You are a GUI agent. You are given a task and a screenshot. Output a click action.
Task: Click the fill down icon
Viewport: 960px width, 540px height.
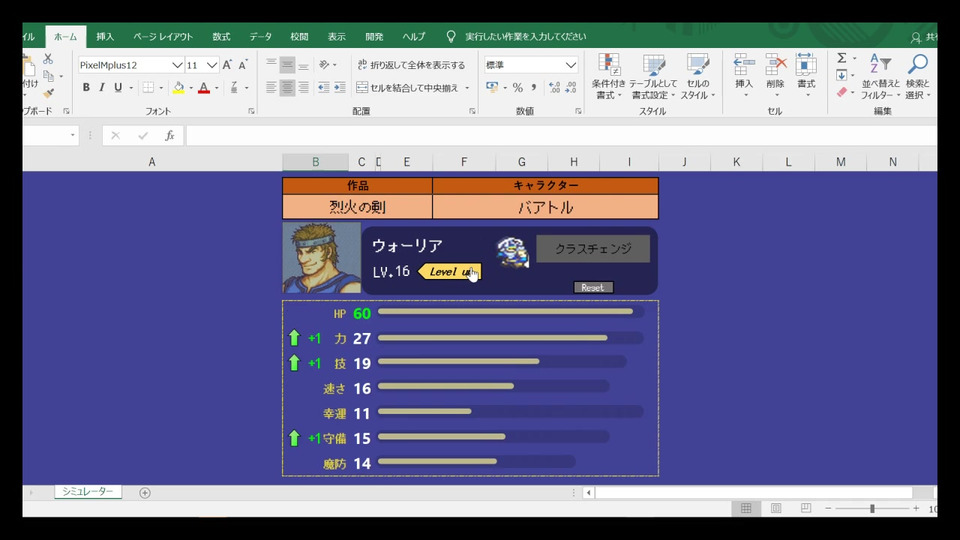tap(842, 75)
